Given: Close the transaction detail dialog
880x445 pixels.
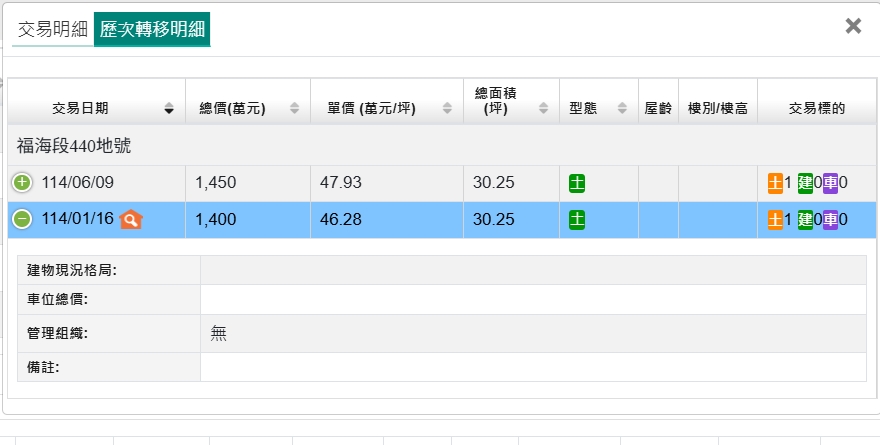Looking at the screenshot, I should (853, 26).
